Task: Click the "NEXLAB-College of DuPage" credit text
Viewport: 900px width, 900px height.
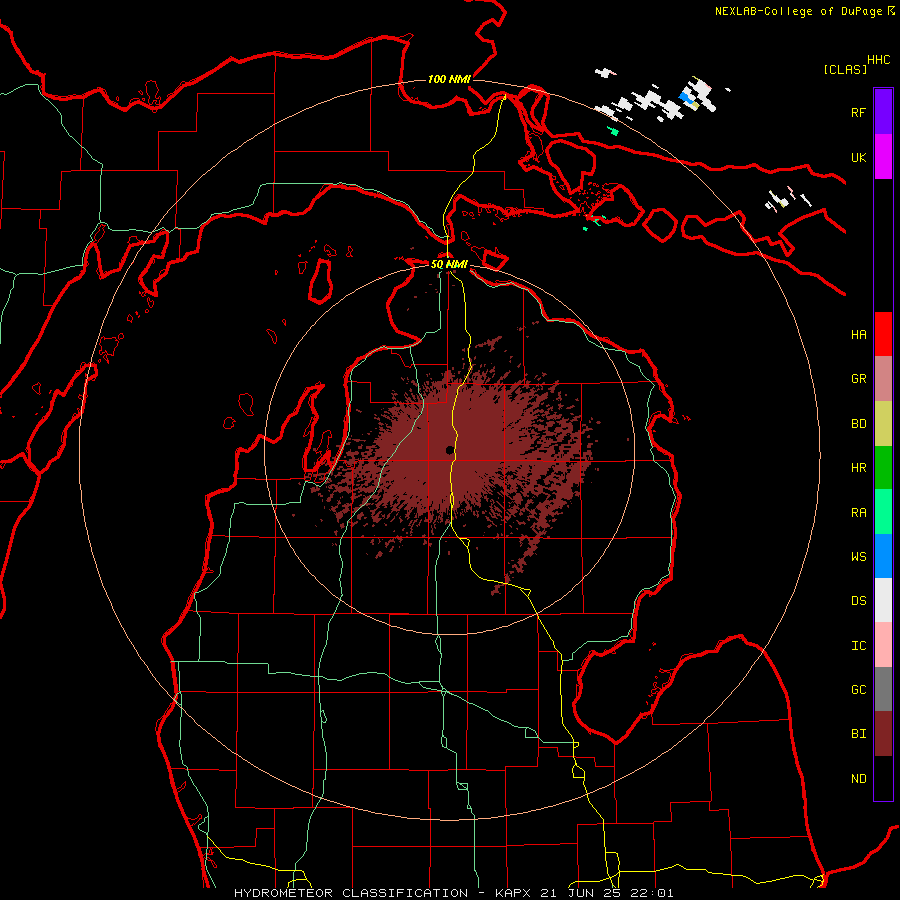Action: [x=798, y=11]
